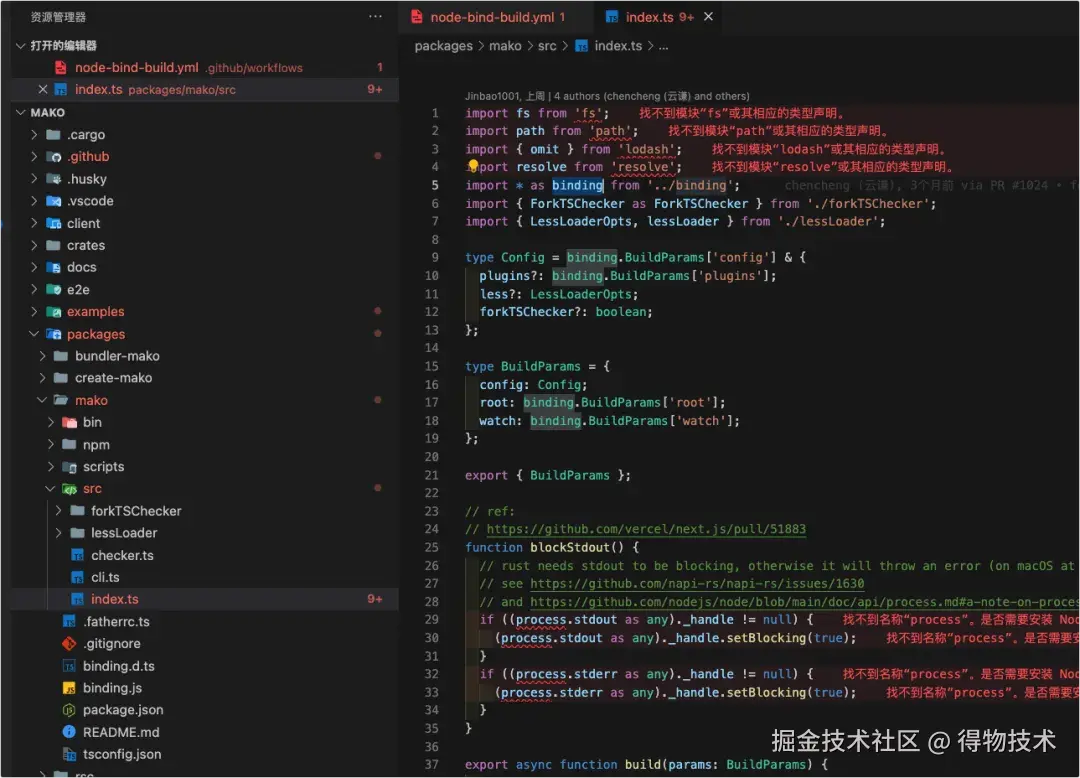The height and width of the screenshot is (778, 1080).
Task: Click the README.md info icon
Action: pyautogui.click(x=69, y=732)
